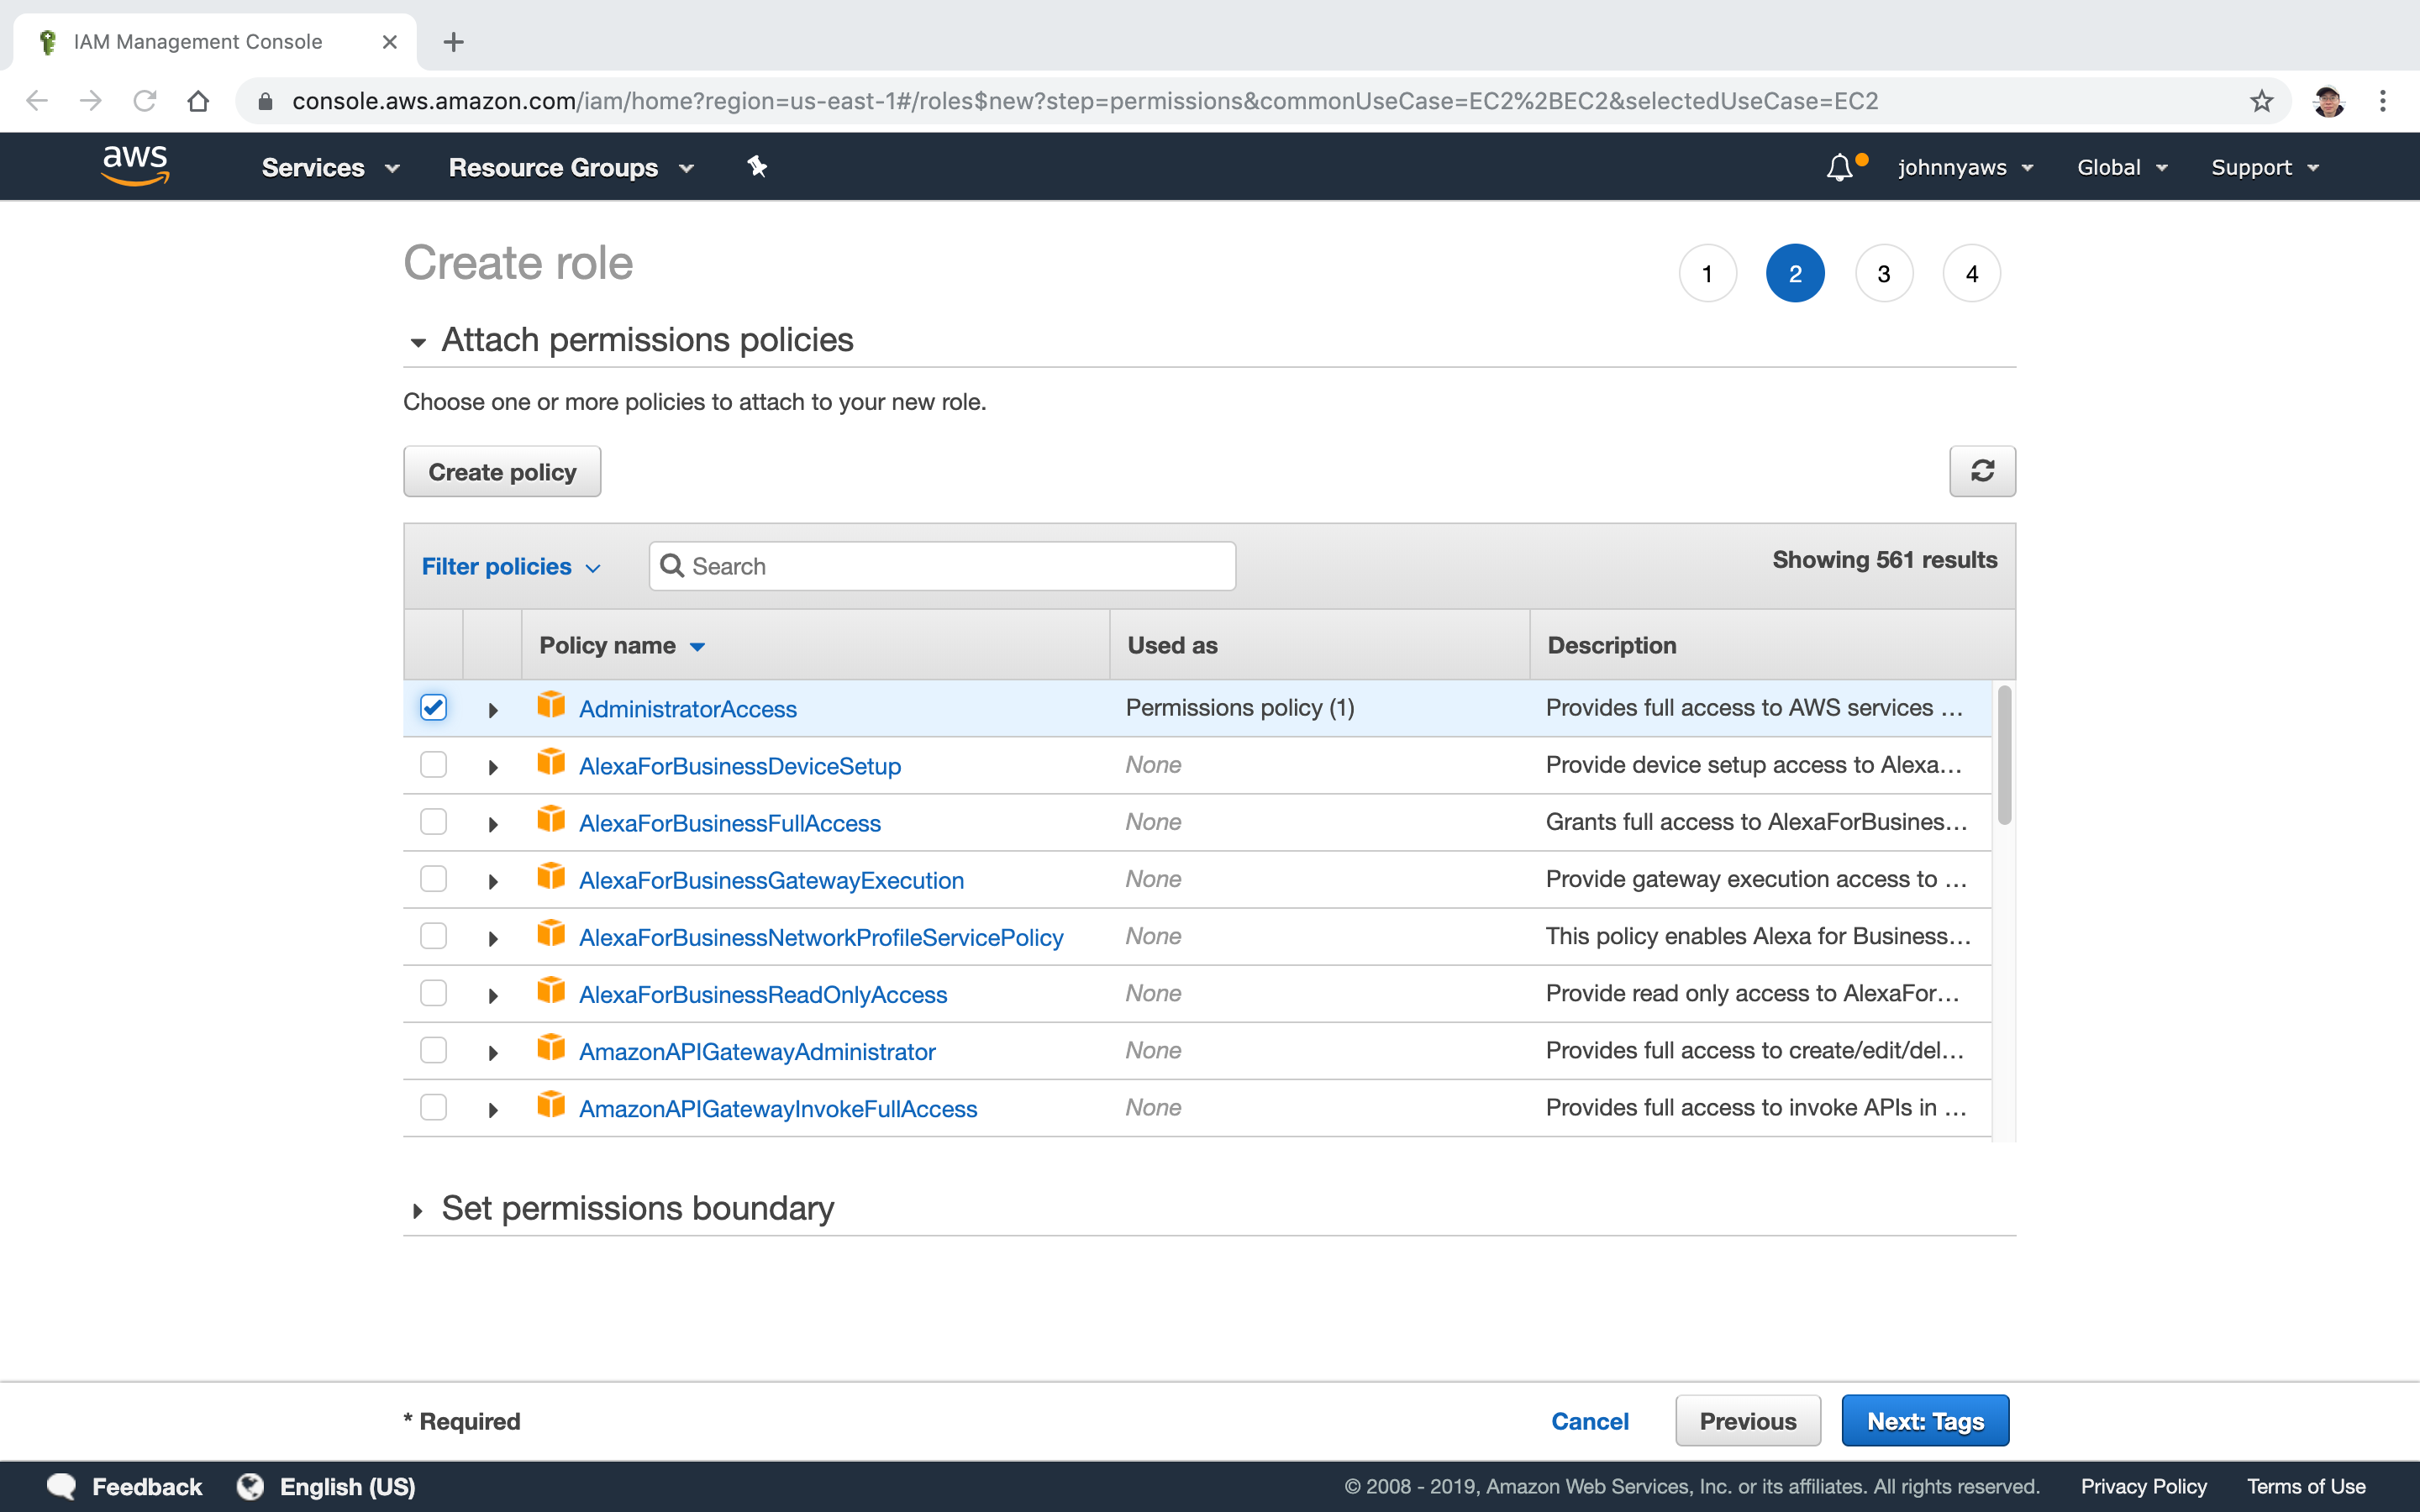
Task: Open johnnyaws account dropdown
Action: [1966, 167]
